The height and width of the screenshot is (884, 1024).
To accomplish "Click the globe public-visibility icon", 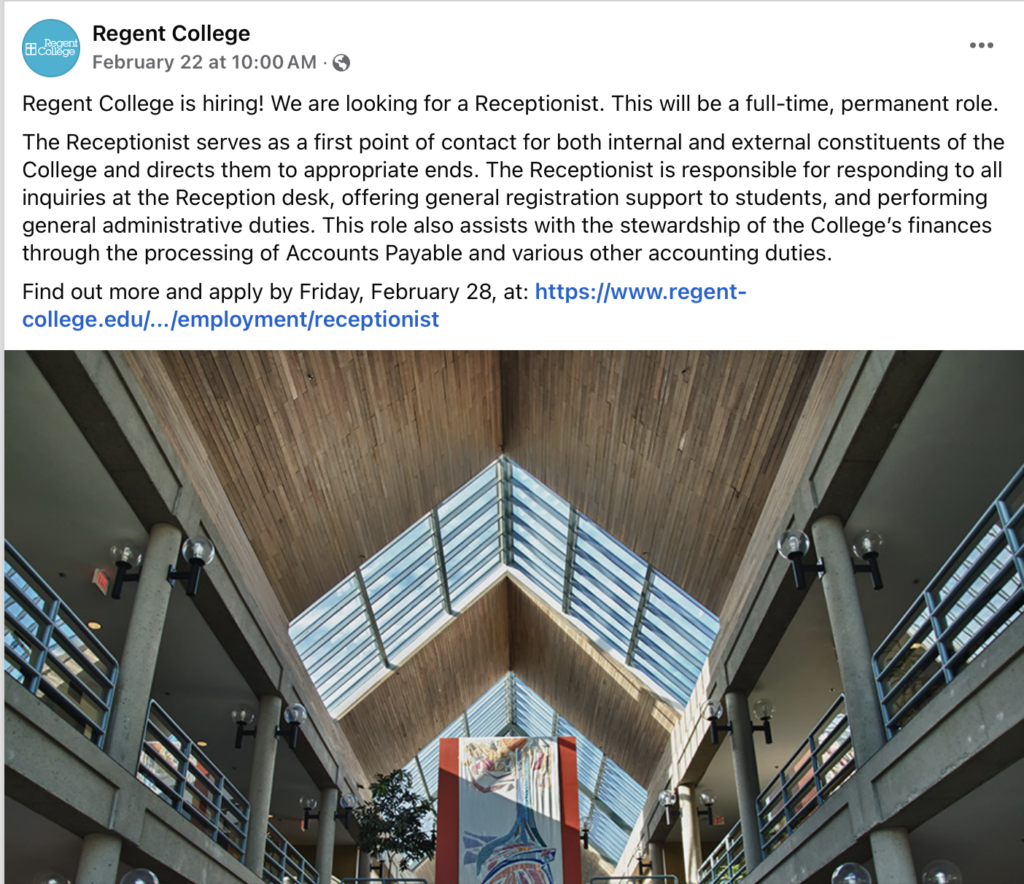I will (341, 63).
